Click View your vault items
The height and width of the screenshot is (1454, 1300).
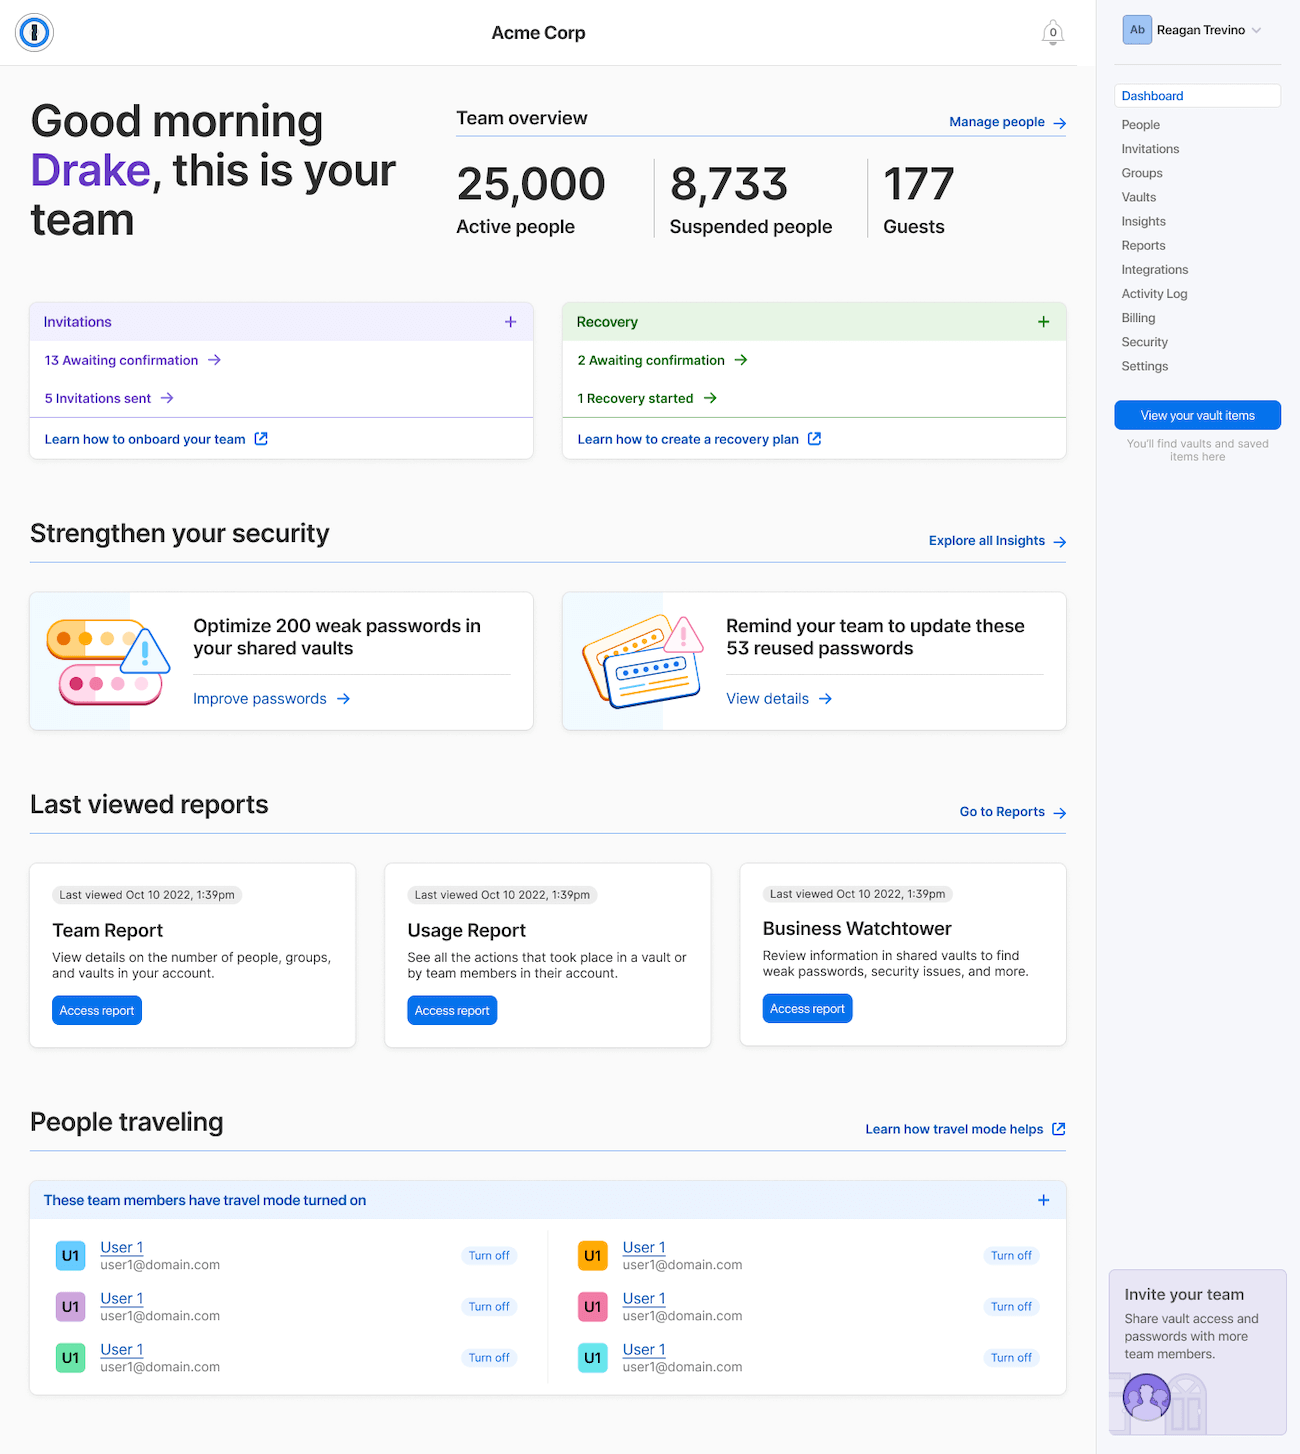coord(1197,415)
